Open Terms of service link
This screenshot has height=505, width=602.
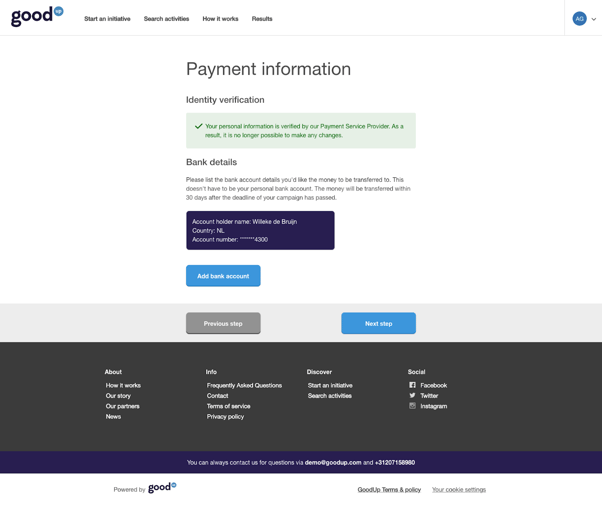tap(228, 406)
